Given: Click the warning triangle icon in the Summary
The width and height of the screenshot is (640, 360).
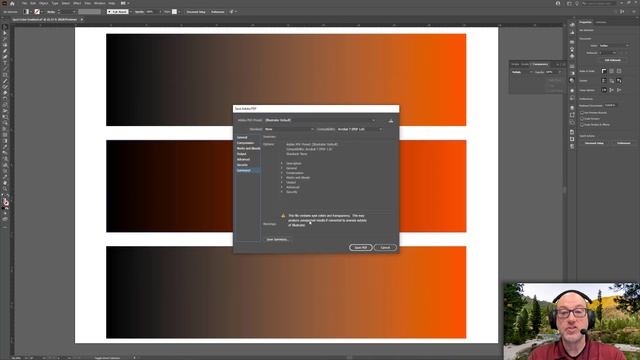Looking at the screenshot, I should click(283, 216).
